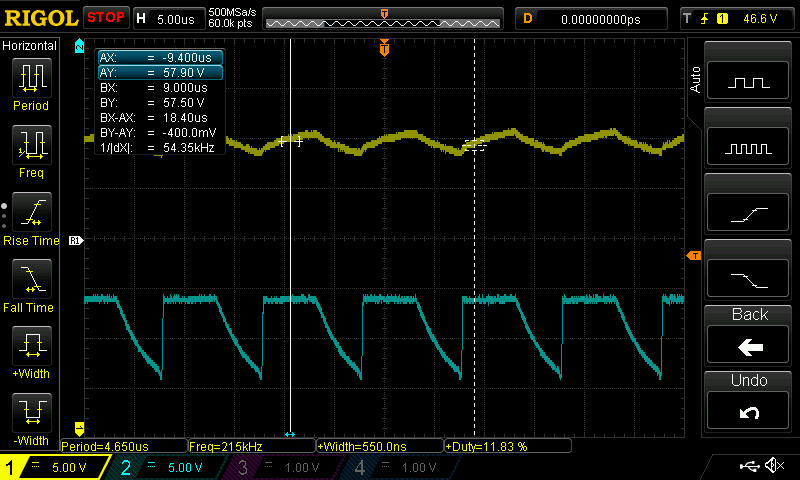This screenshot has height=480, width=800.
Task: Select the +Width measurement icon
Action: click(x=32, y=346)
